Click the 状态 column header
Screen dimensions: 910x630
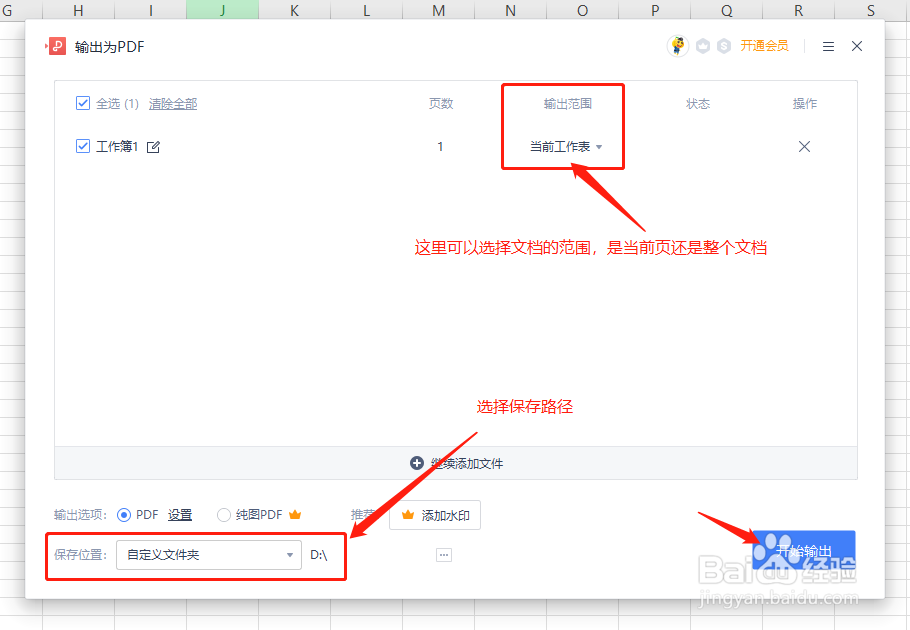tap(698, 103)
